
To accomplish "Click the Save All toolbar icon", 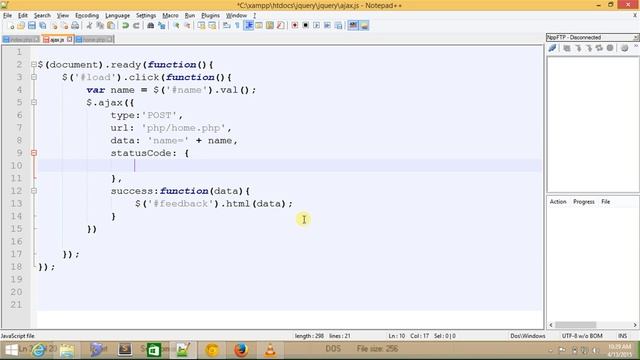I will coord(42,26).
